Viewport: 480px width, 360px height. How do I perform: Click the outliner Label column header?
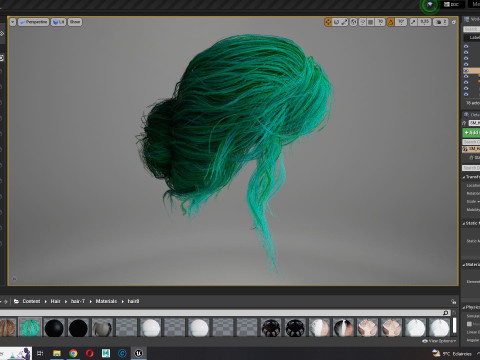(475, 37)
